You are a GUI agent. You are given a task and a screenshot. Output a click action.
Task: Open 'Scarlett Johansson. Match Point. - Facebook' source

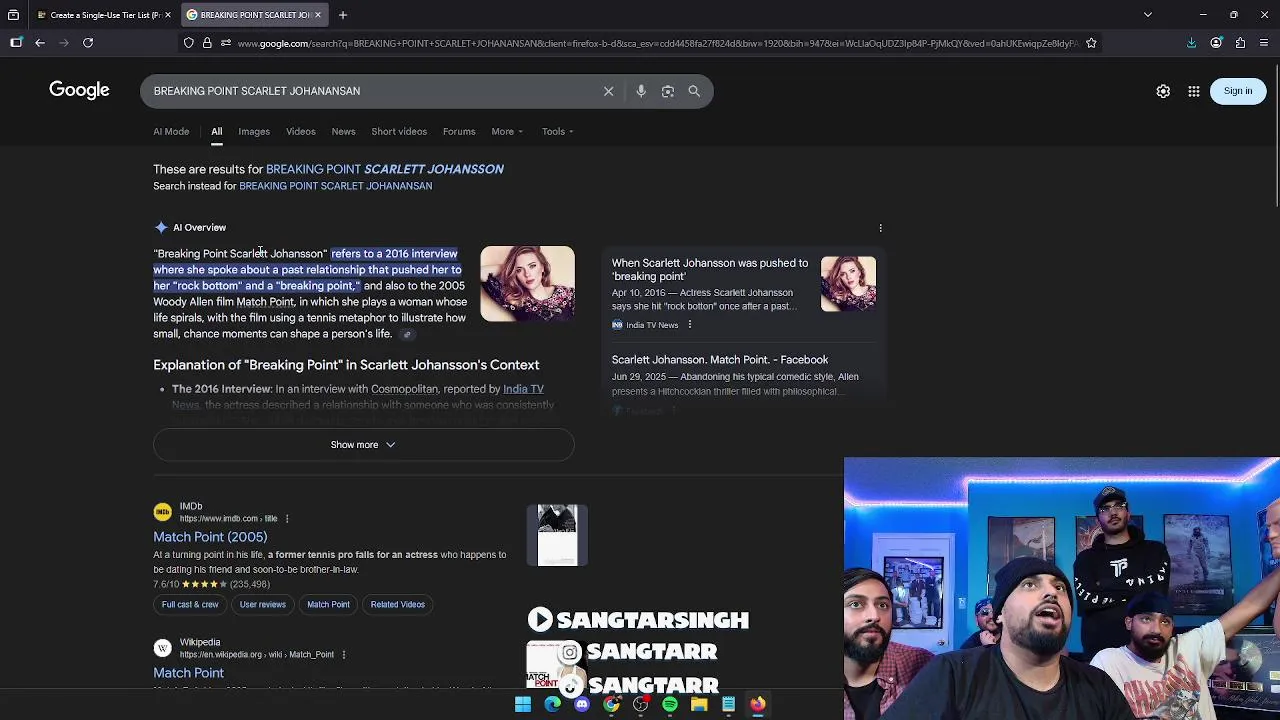[720, 360]
